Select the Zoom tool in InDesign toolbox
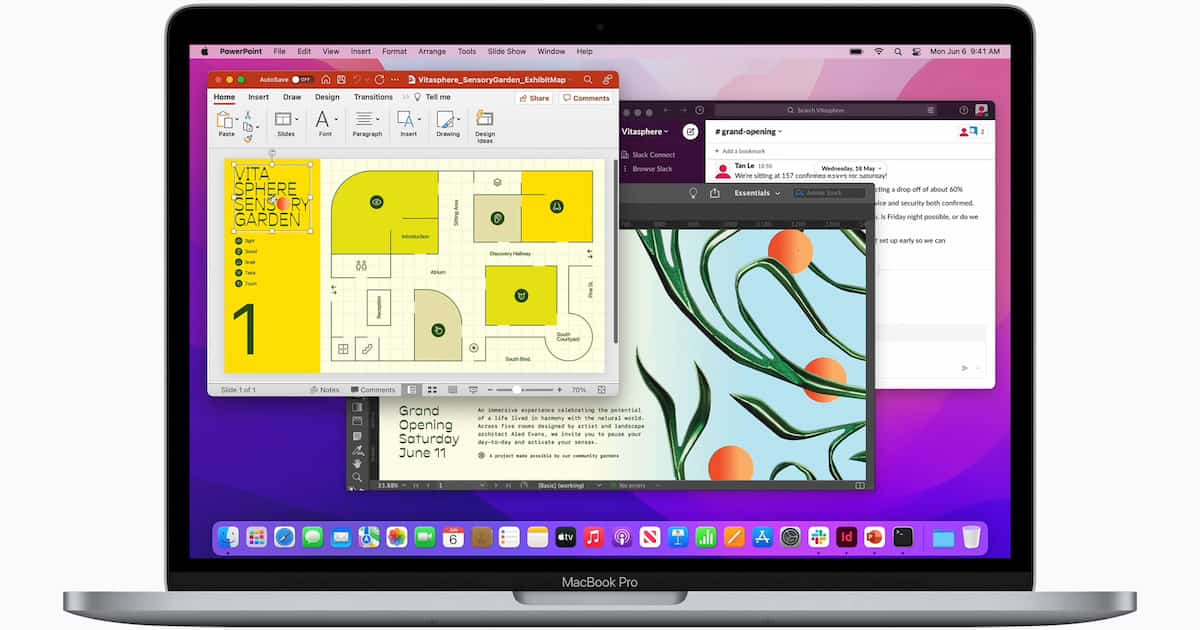Viewport: 1200px width, 630px height. tap(357, 477)
